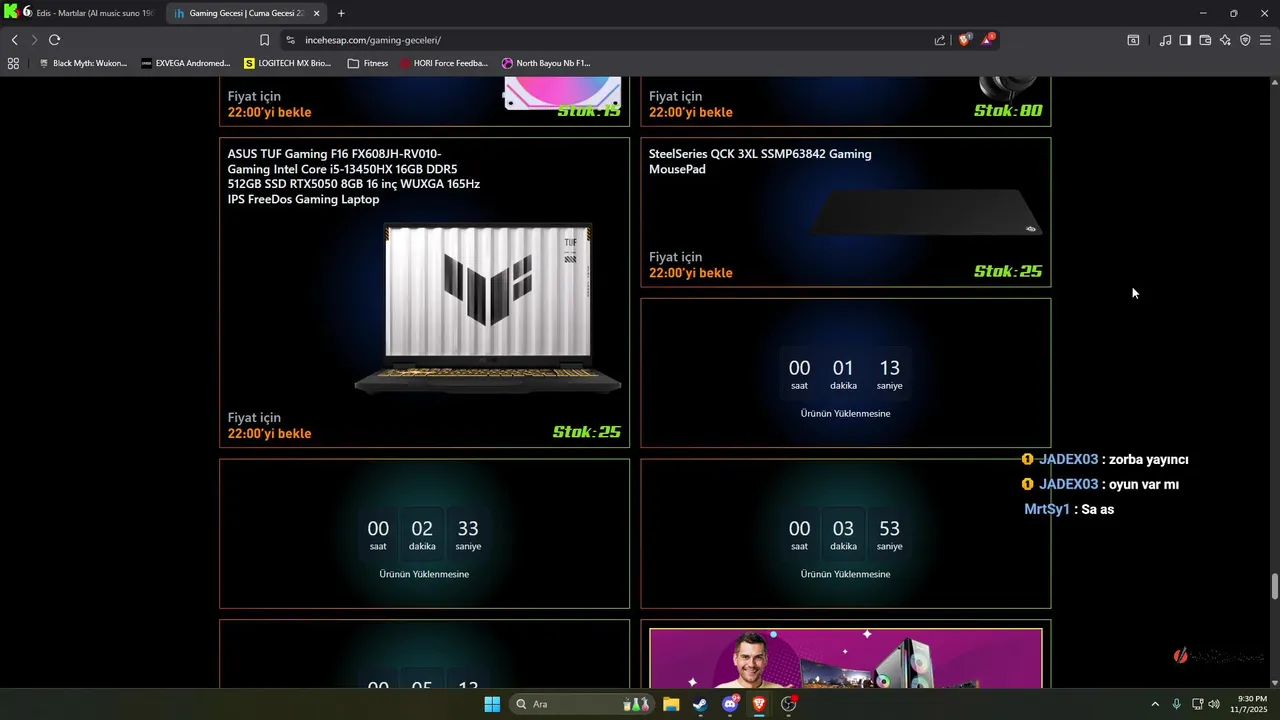Open the Leo AI sparkle icon
Image resolution: width=1280 pixels, height=720 pixels.
(1225, 40)
